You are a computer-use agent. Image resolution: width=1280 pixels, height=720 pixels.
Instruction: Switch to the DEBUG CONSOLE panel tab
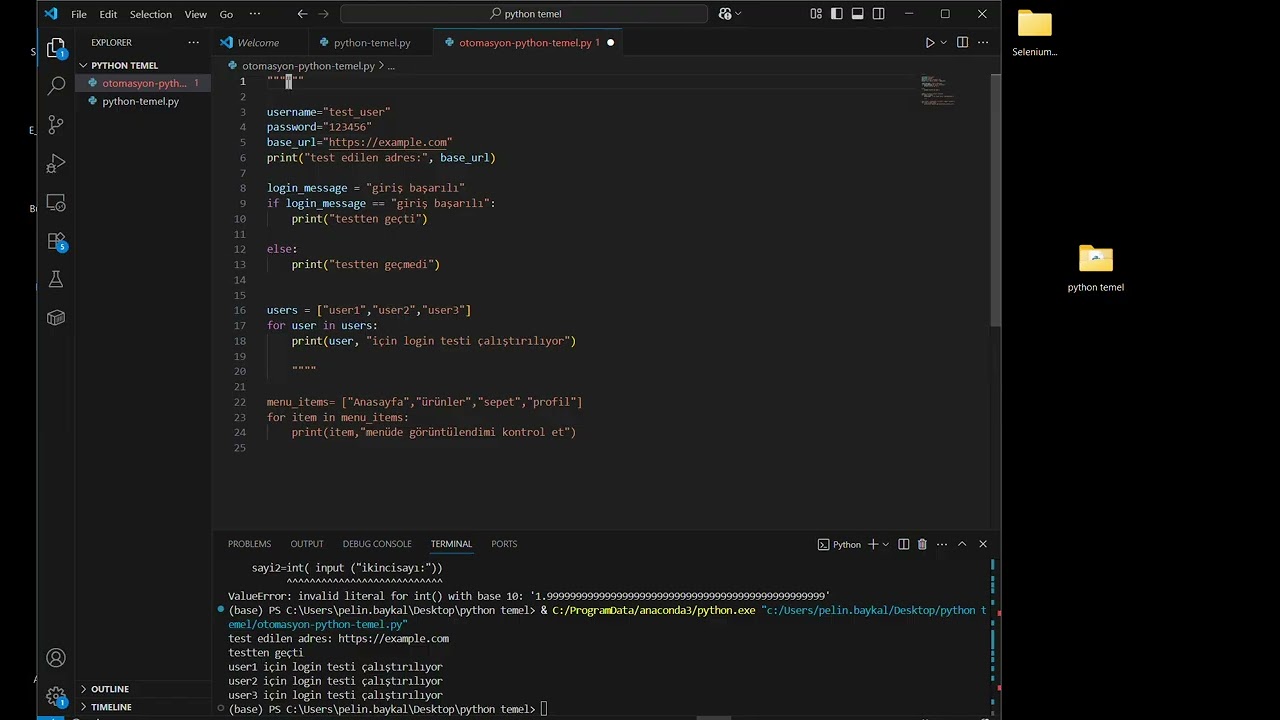(377, 544)
